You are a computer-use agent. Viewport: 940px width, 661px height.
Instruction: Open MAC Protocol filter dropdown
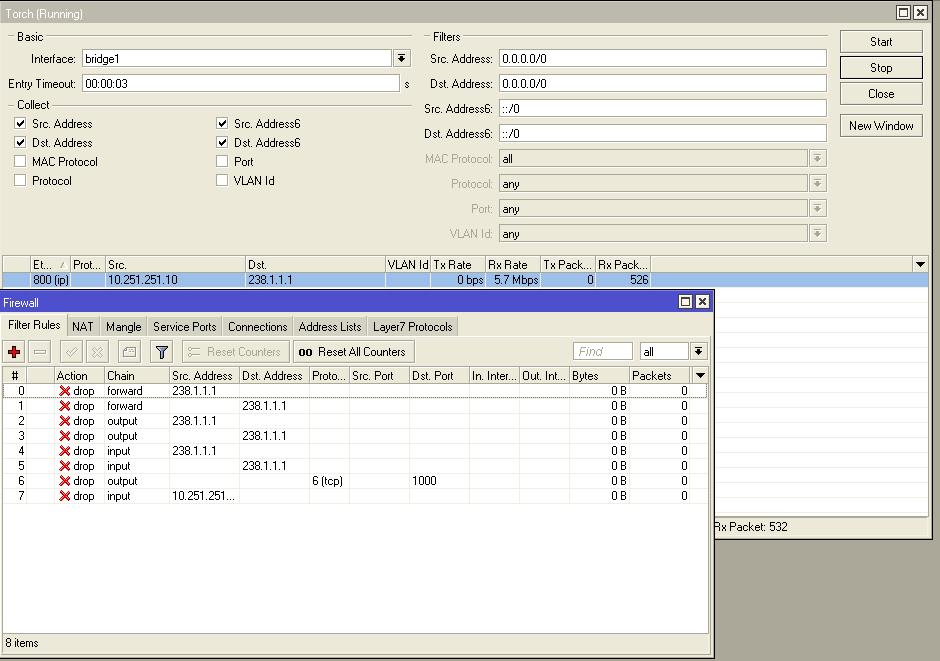818,159
